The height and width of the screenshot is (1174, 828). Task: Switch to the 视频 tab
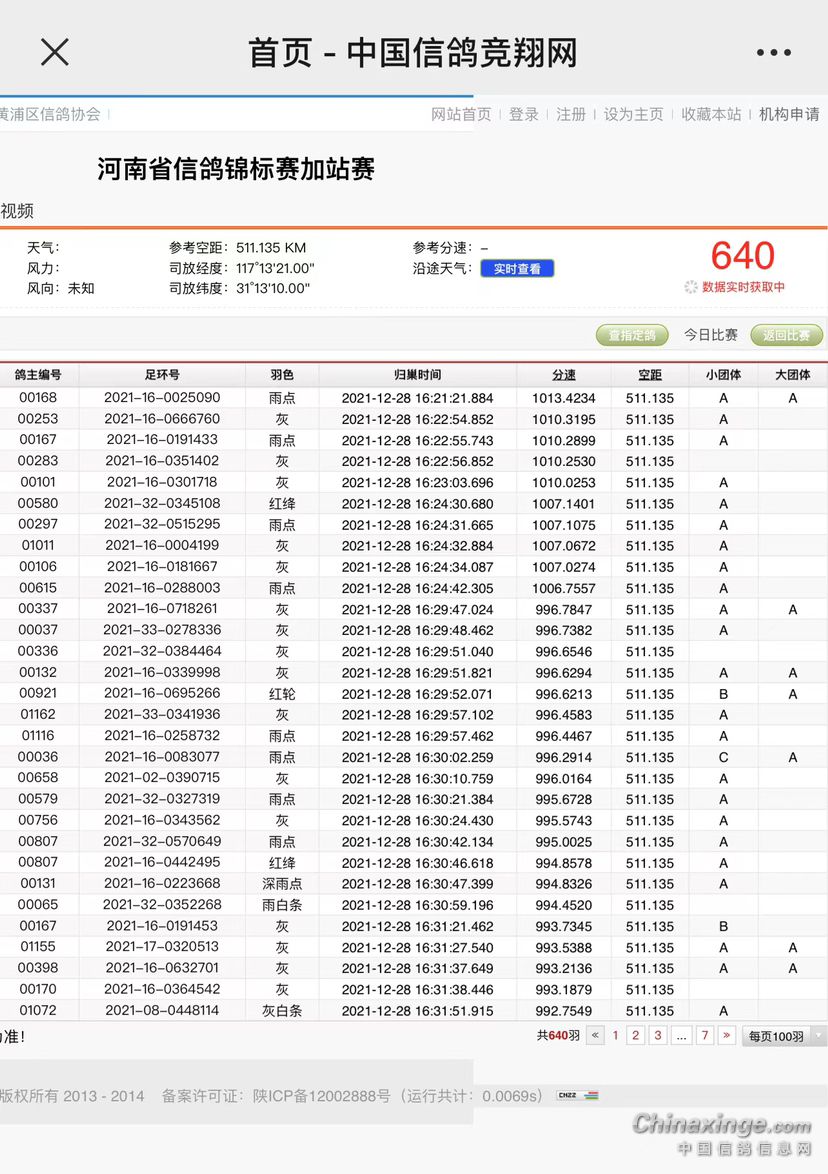(x=17, y=211)
